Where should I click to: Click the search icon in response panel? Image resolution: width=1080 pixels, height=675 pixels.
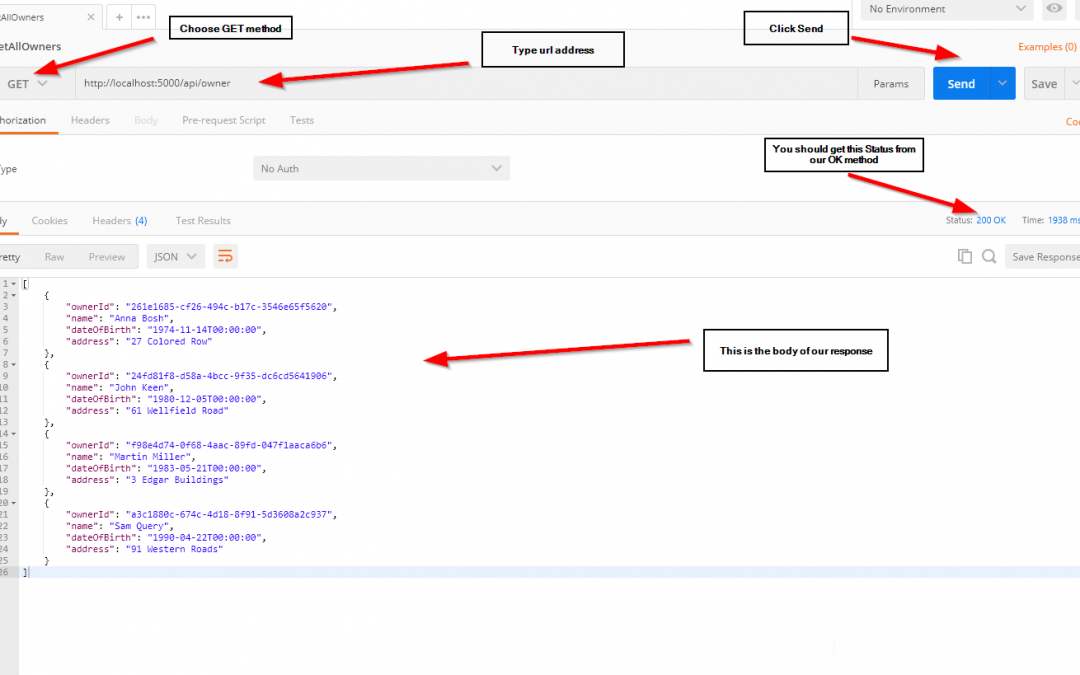pos(989,257)
